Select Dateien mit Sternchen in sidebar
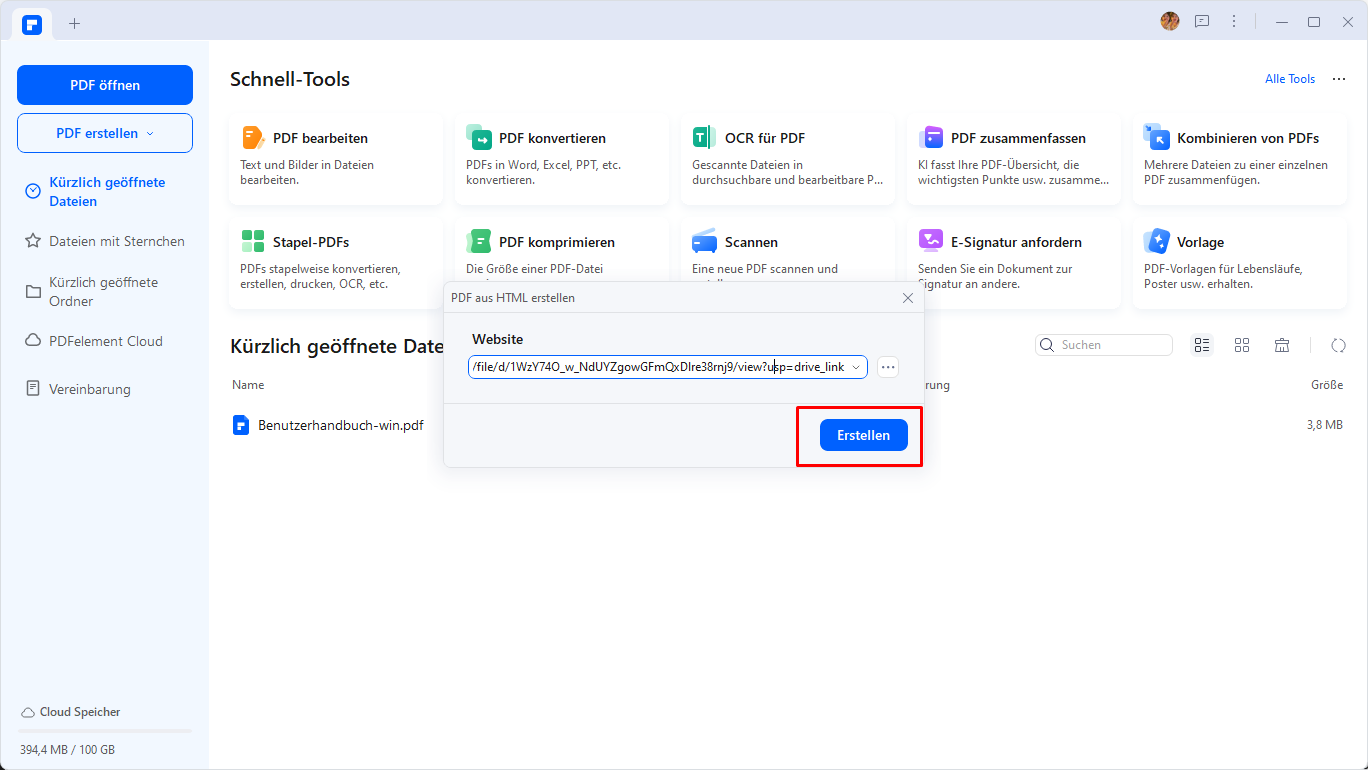The height and width of the screenshot is (770, 1368). 105,241
